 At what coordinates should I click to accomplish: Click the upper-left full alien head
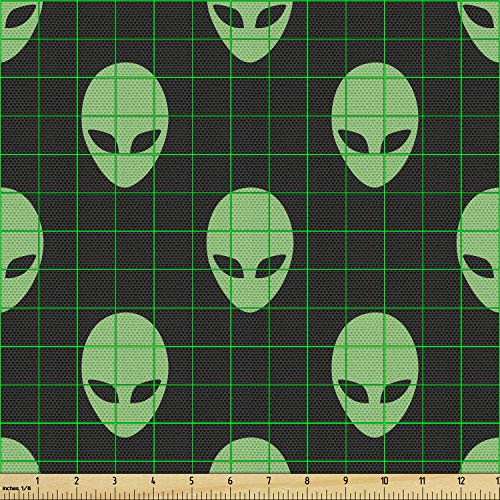click(x=125, y=125)
